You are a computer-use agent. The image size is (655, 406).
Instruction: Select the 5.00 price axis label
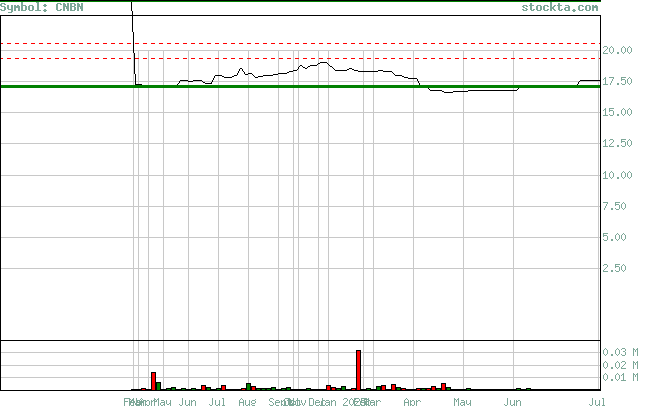tap(614, 237)
